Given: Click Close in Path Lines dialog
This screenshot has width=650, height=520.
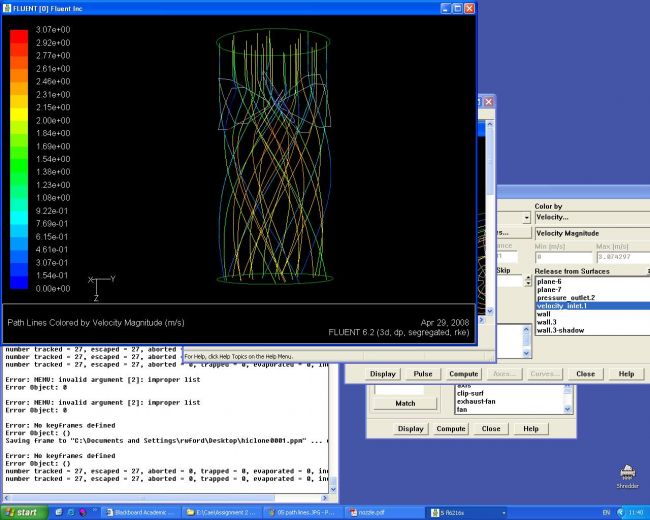Looking at the screenshot, I should point(585,374).
